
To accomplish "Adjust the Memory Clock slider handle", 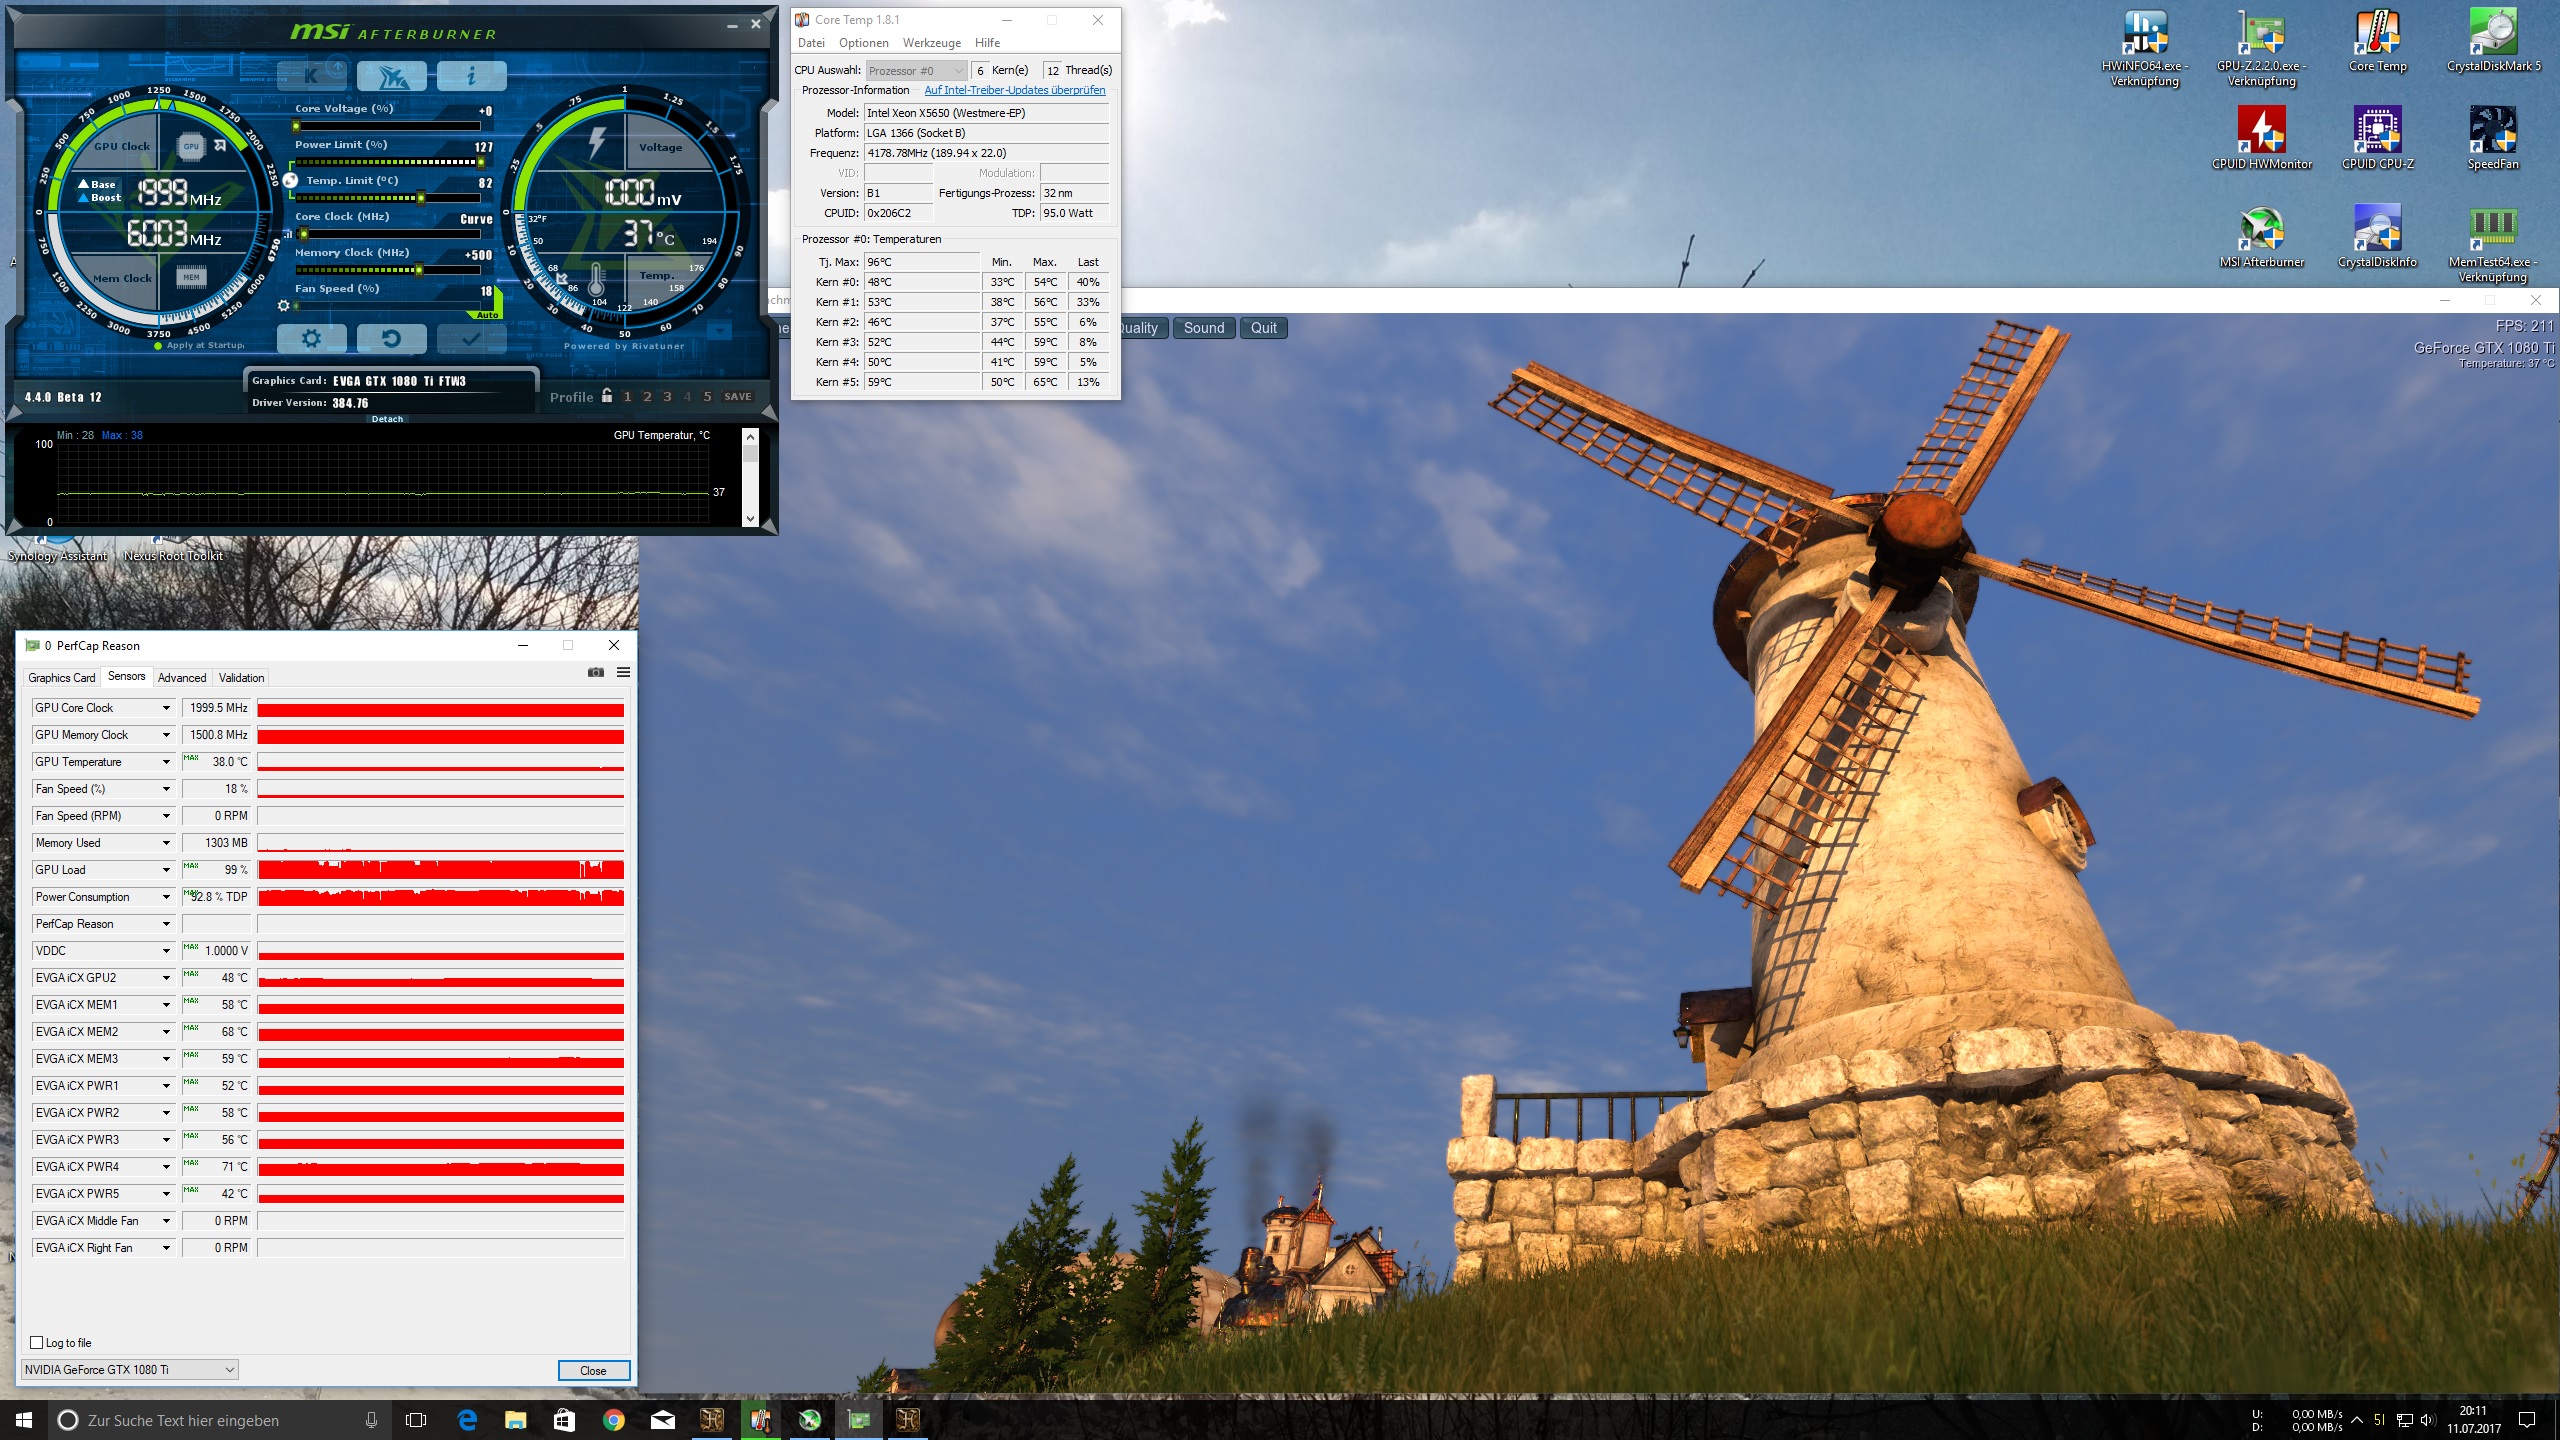I will 418,270.
